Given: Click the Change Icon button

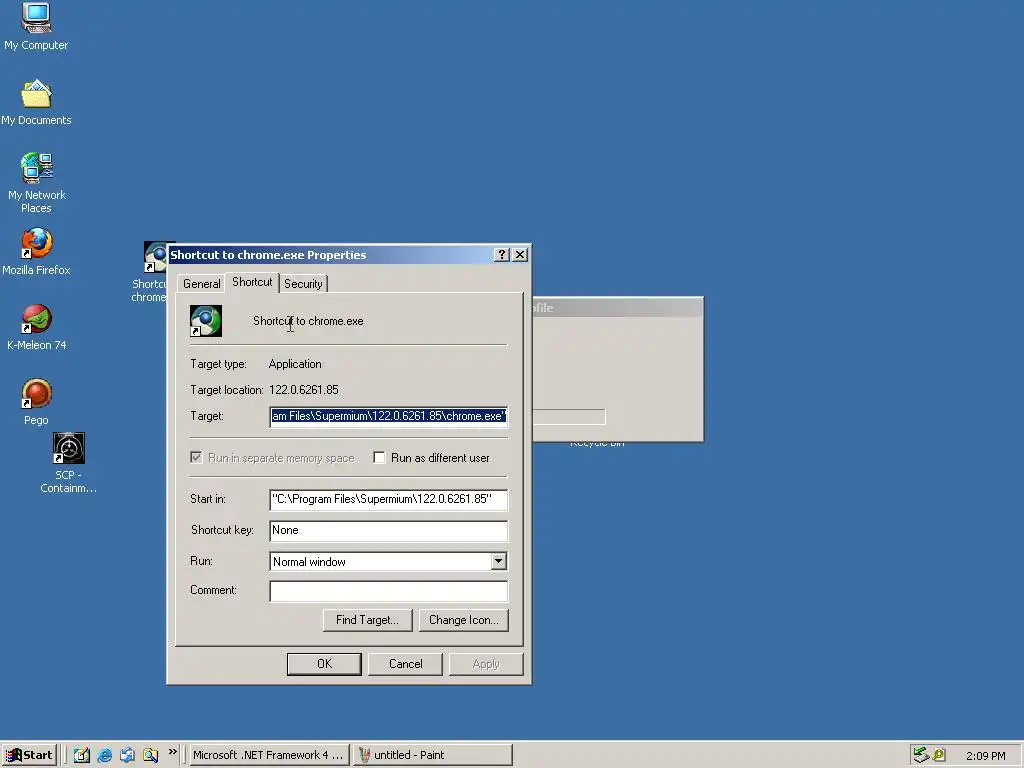Looking at the screenshot, I should point(464,620).
